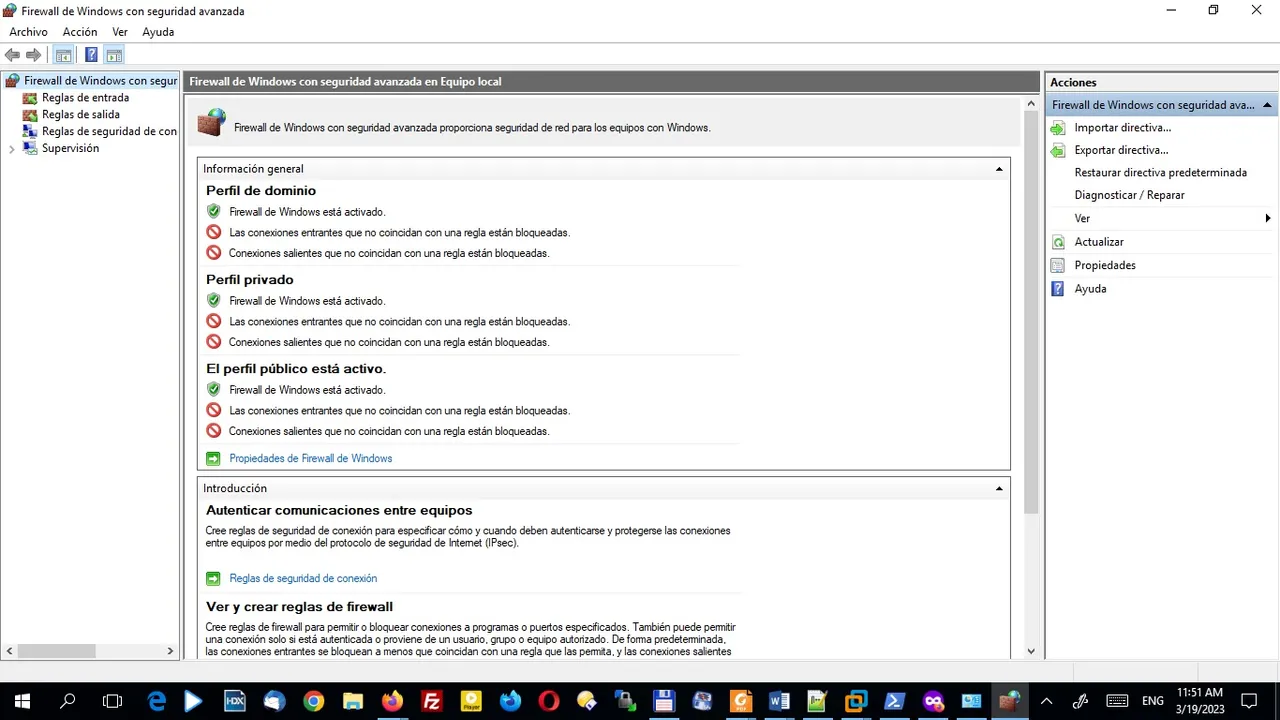Image resolution: width=1280 pixels, height=720 pixels.
Task: Toggle the Action pane toolbar icon
Action: [114, 55]
